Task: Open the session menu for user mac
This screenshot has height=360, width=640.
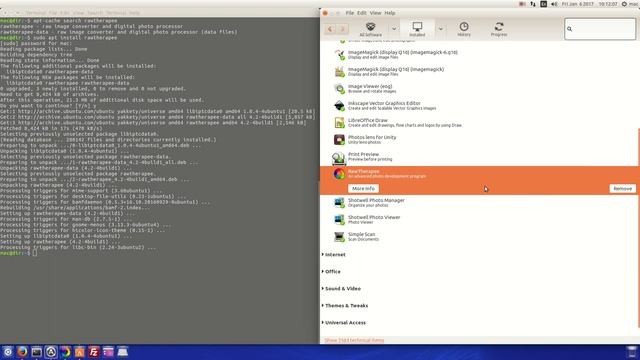Action: [x=630, y=4]
